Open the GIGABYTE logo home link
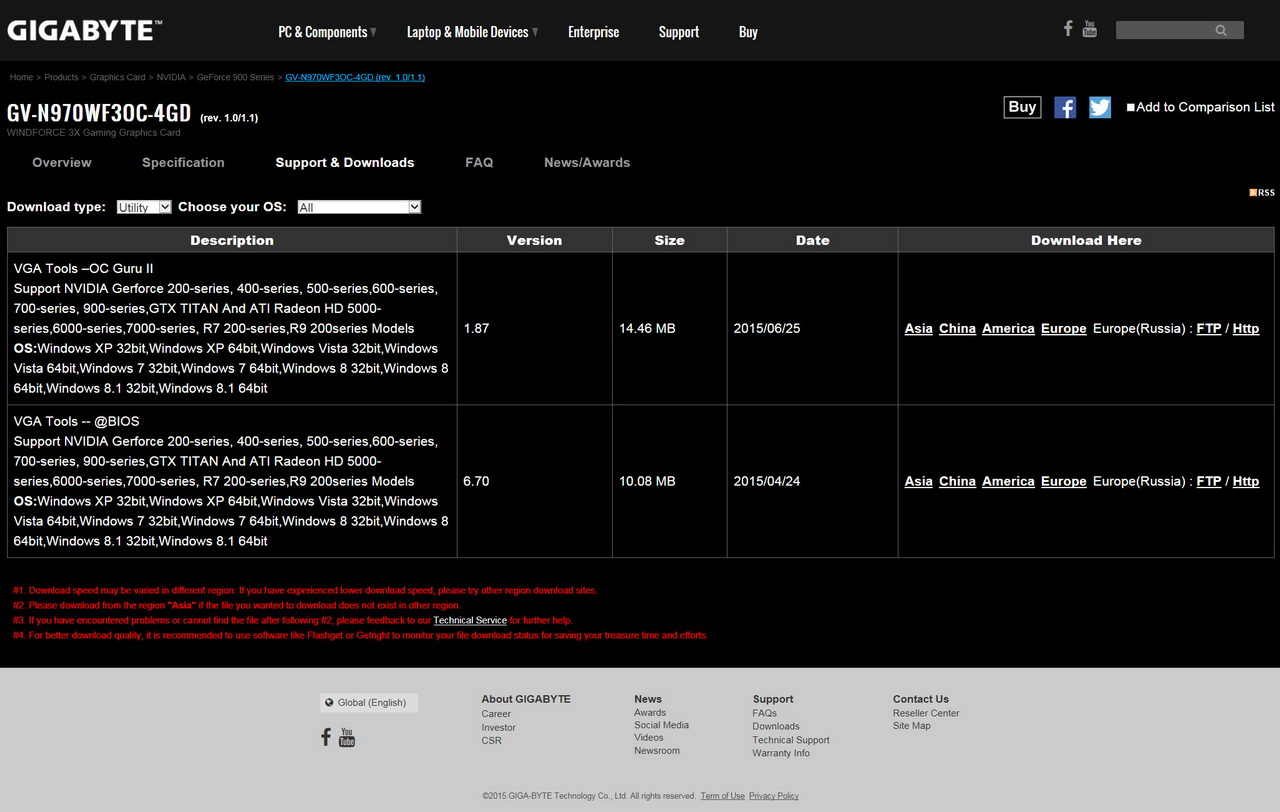Screen dimensions: 1280x812 (84, 31)
